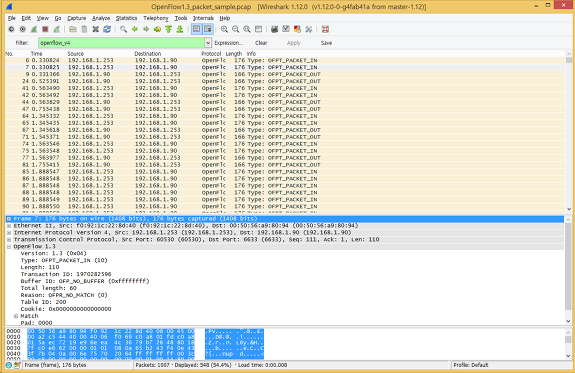The image size is (575, 373).
Task: Select packet 81 OFPT_PACKET_OUT row
Action: (285, 165)
